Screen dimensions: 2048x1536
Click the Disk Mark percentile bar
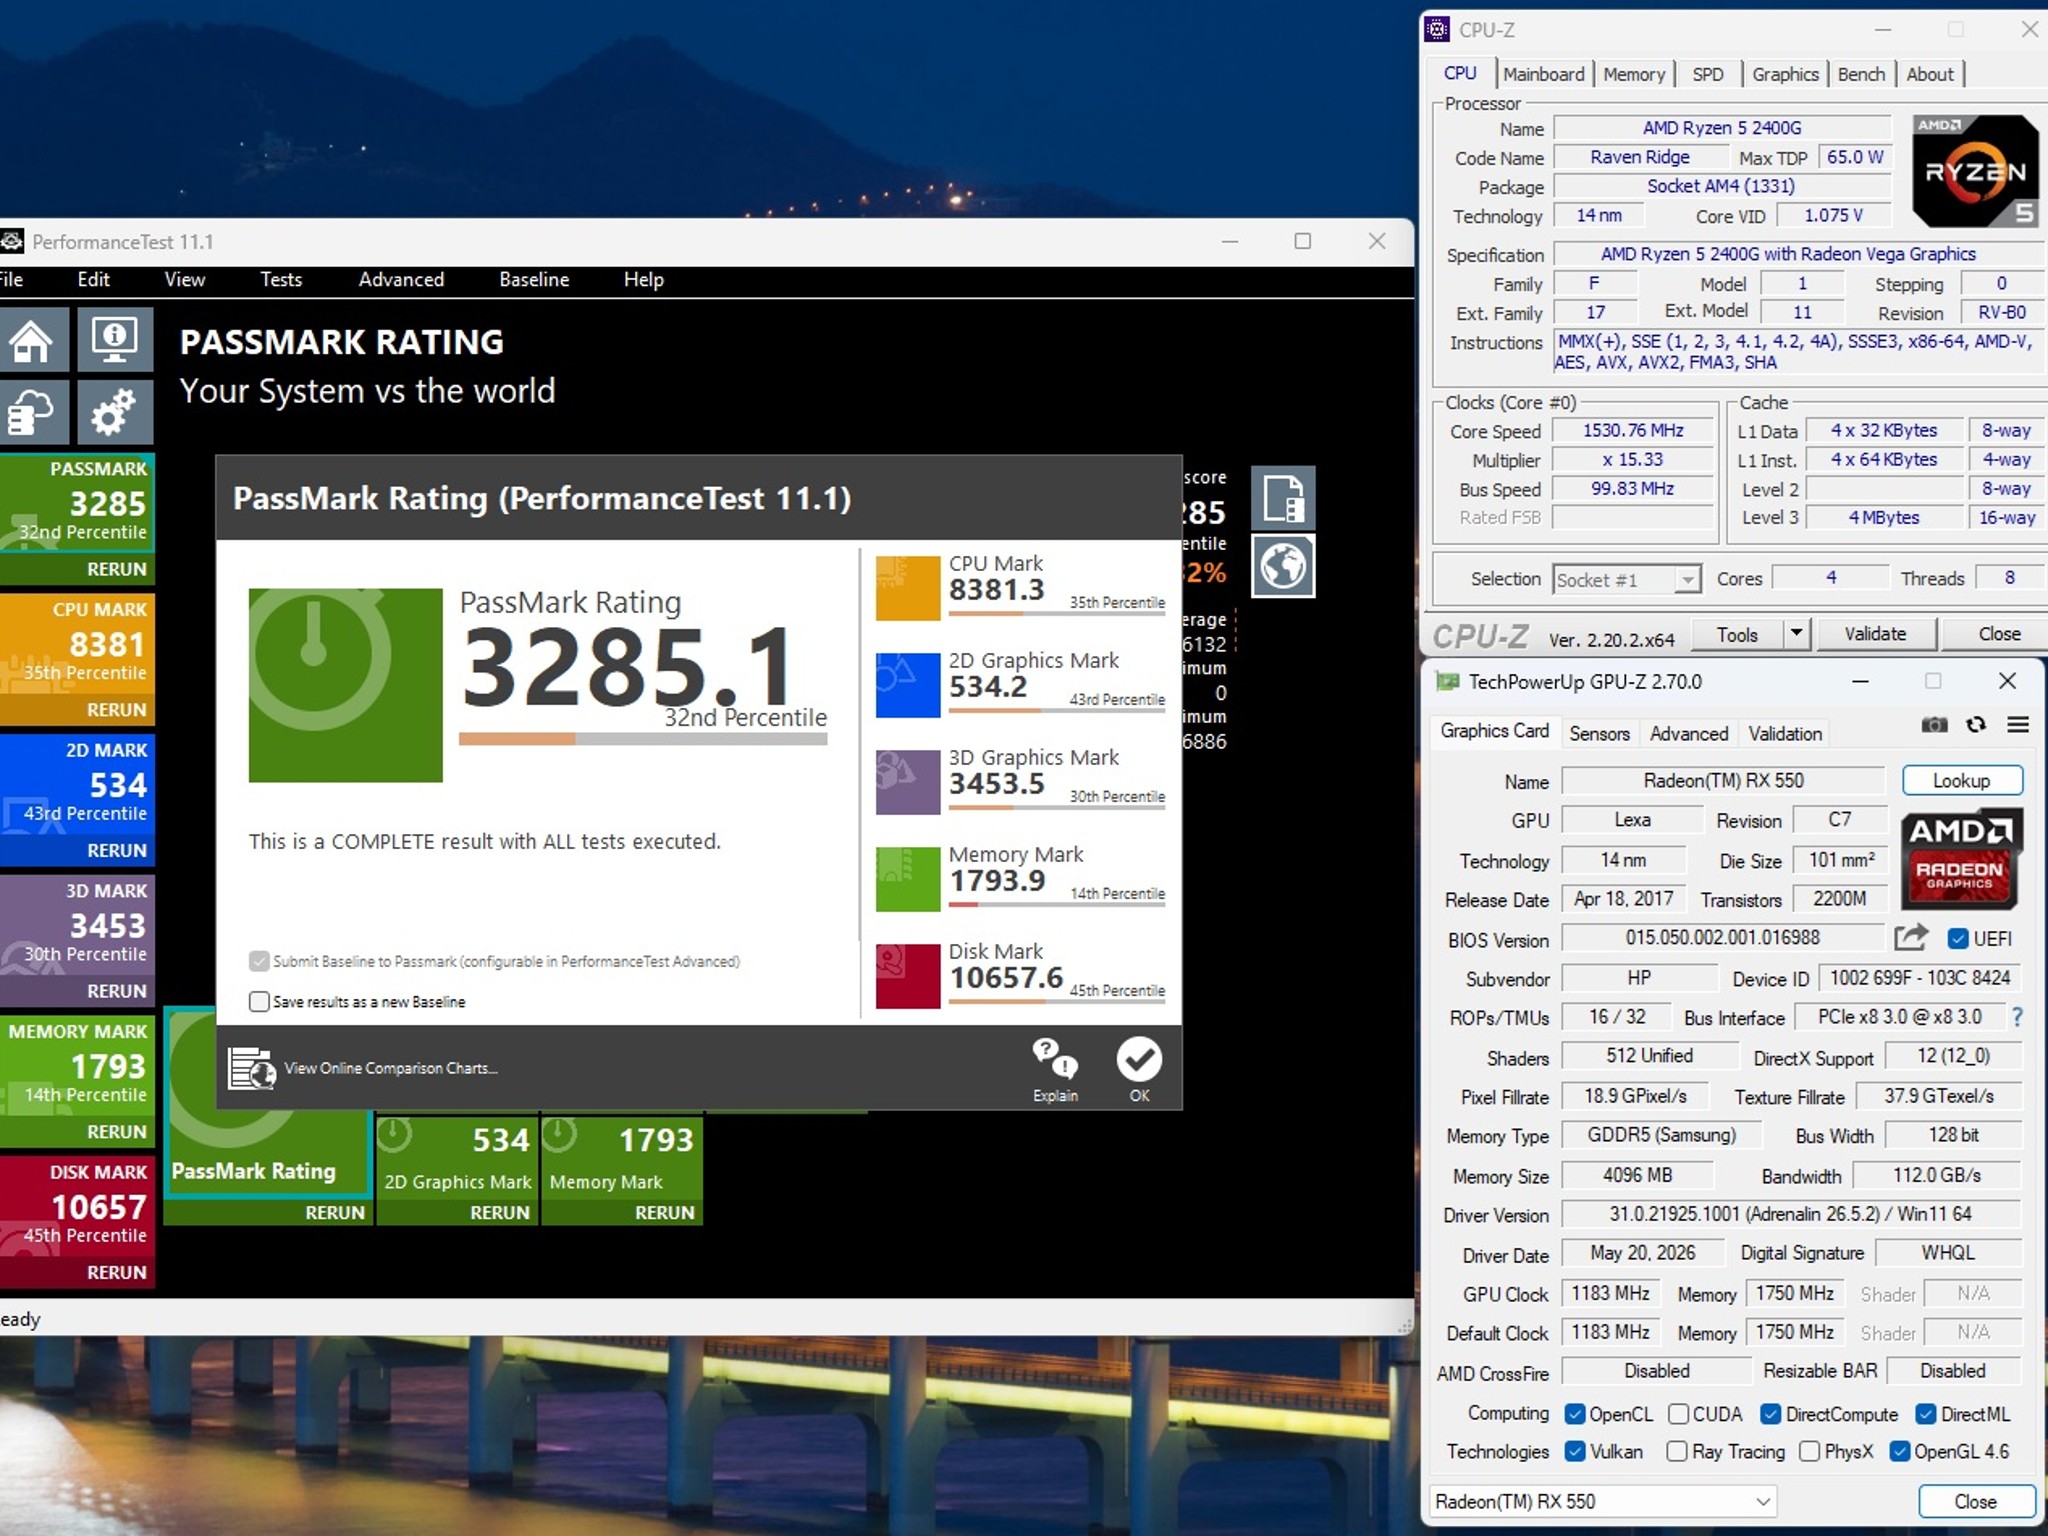(x=1057, y=1002)
